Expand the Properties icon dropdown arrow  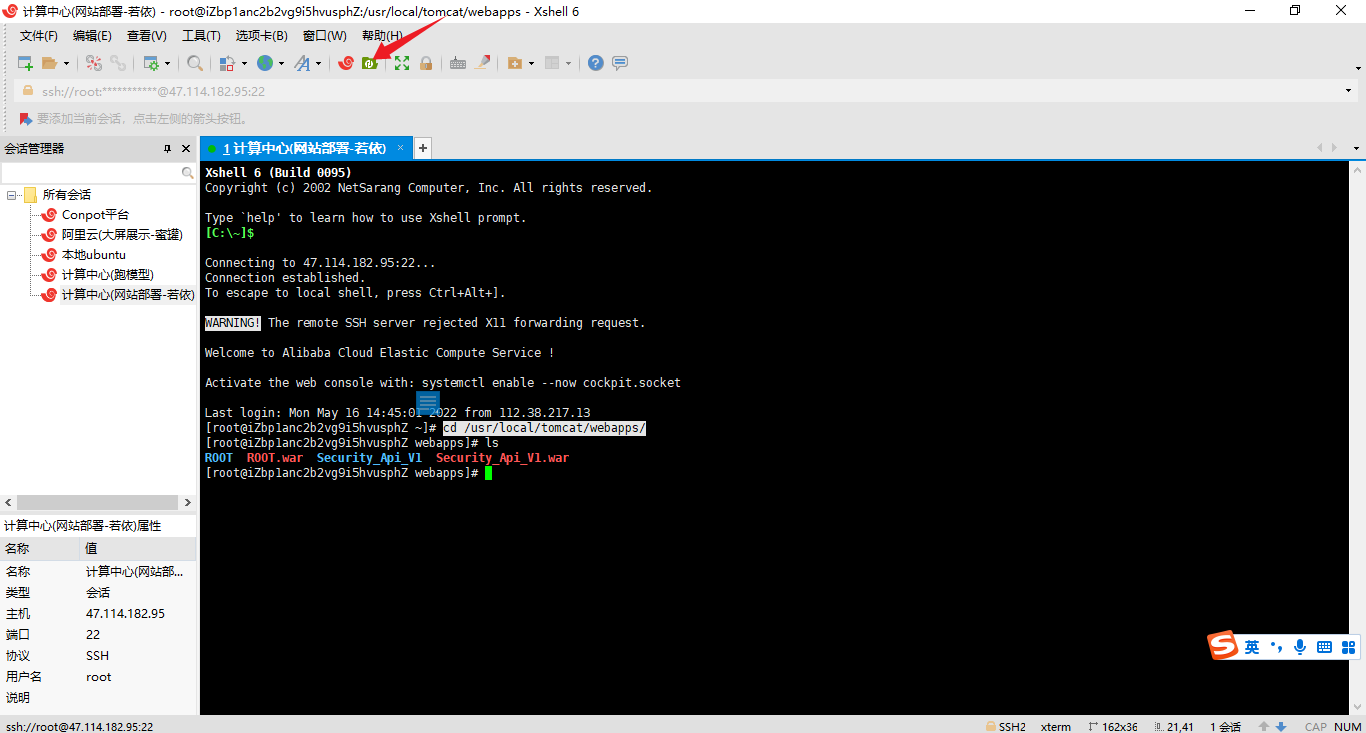pos(167,63)
